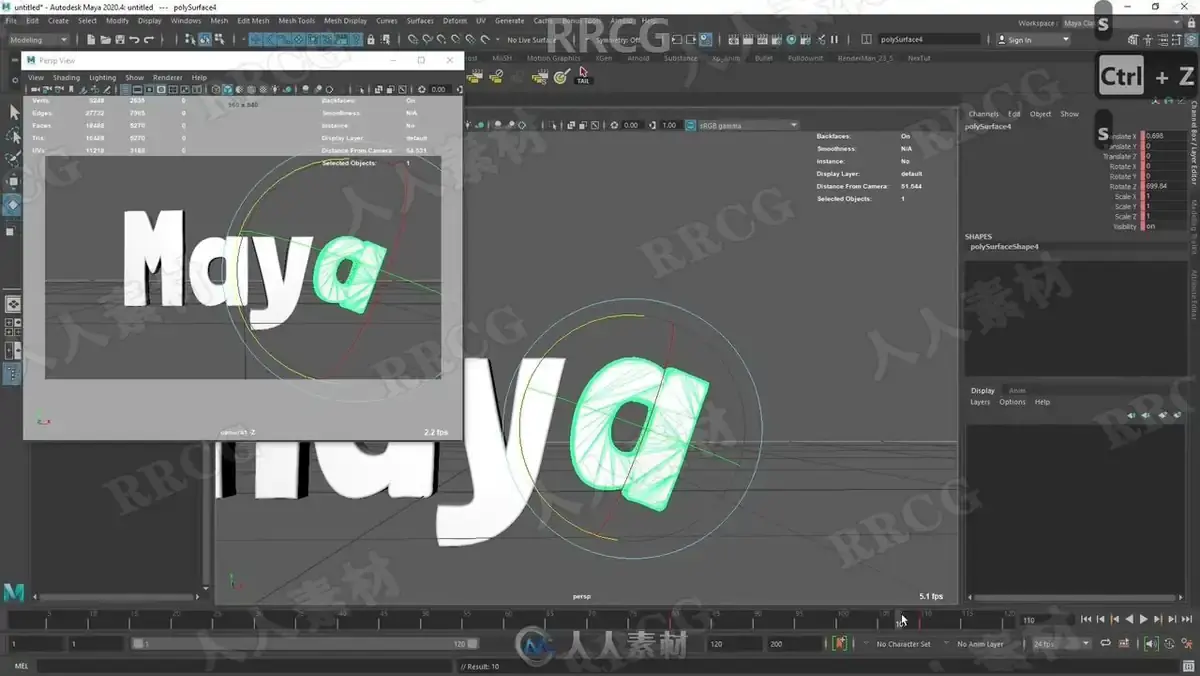Select the Lasso tool in the toolbox
Image resolution: width=1200 pixels, height=676 pixels.
click(x=13, y=135)
